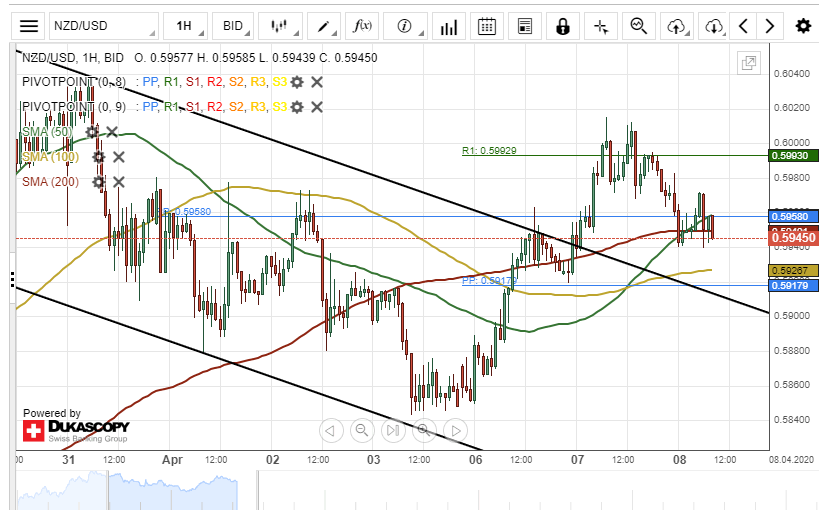This screenshot has height=517, width=823.
Task: Open SMA (100) settings gear
Action: [x=99, y=157]
